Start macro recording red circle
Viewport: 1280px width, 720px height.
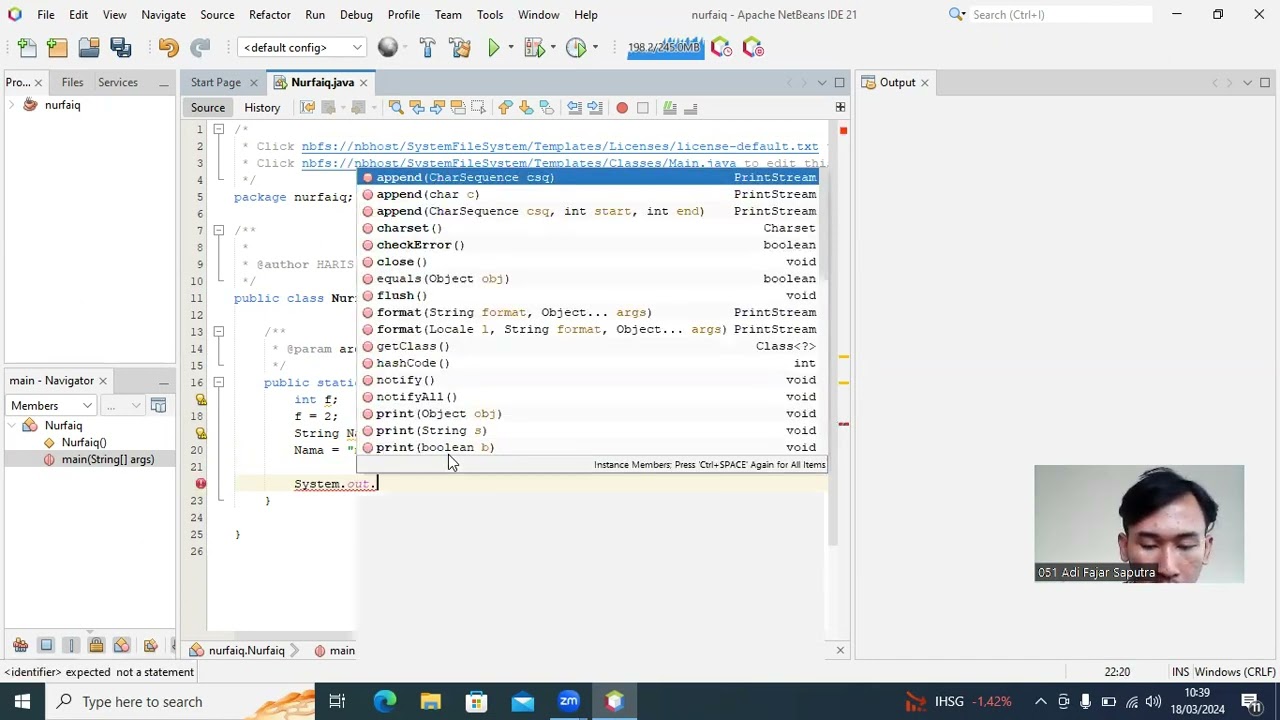point(622,107)
